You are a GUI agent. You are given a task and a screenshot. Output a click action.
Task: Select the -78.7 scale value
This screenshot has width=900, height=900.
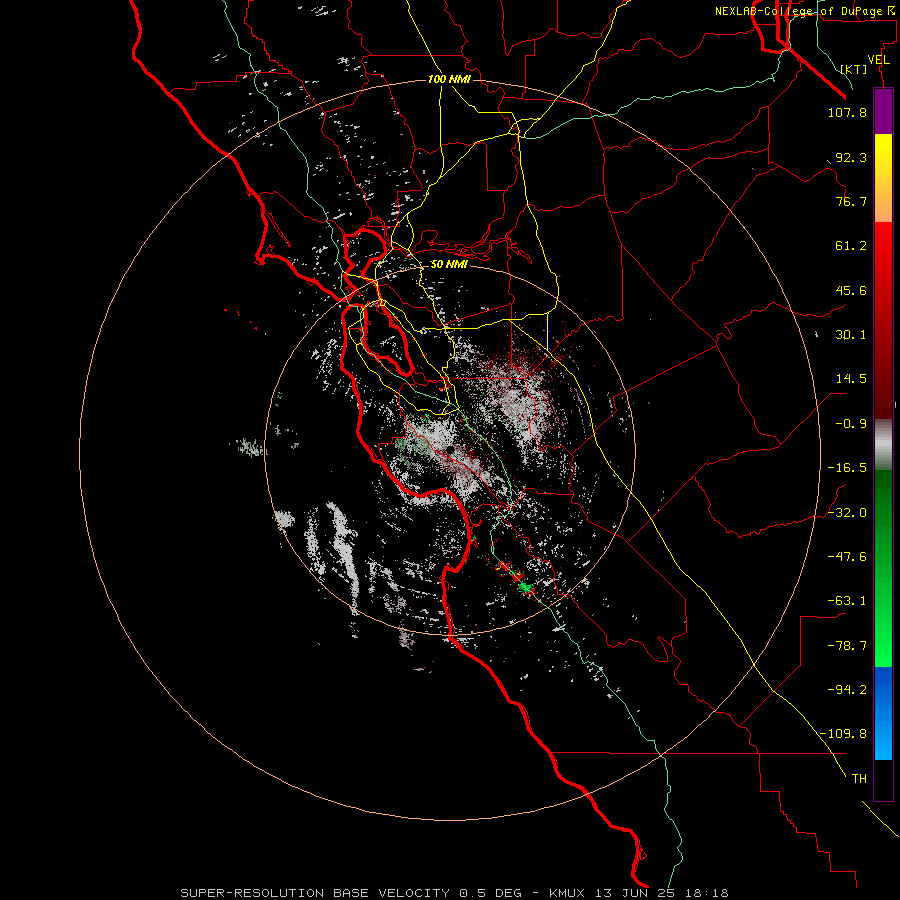pyautogui.click(x=847, y=646)
